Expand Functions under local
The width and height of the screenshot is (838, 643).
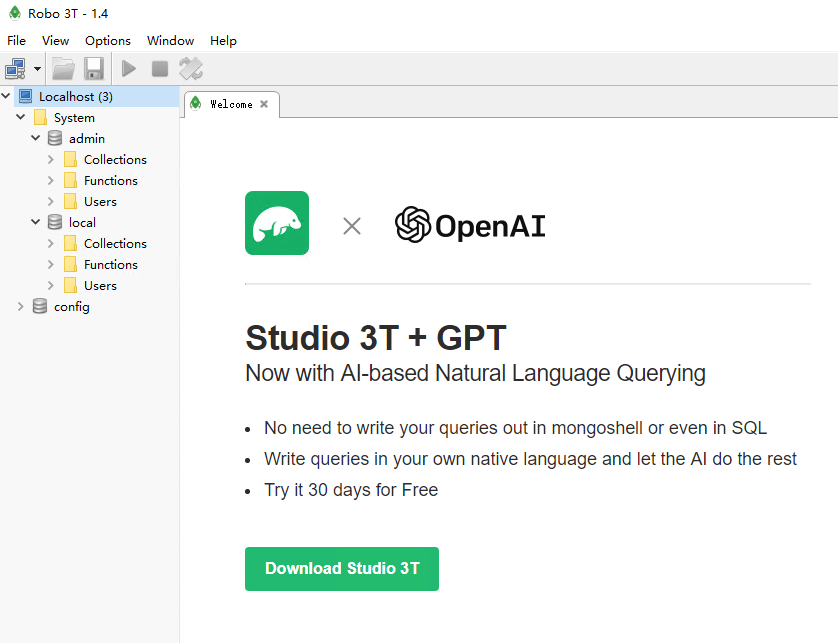pyautogui.click(x=51, y=264)
